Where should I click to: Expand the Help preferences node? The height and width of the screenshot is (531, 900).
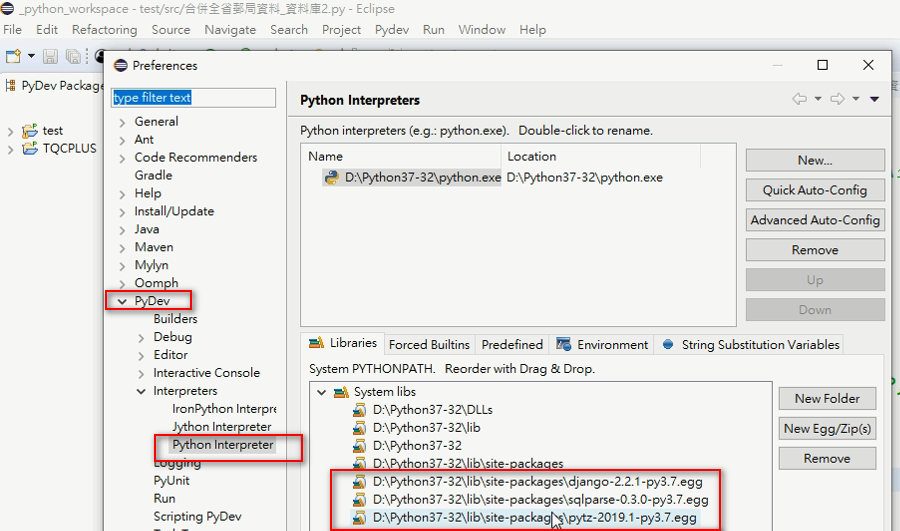(x=122, y=194)
